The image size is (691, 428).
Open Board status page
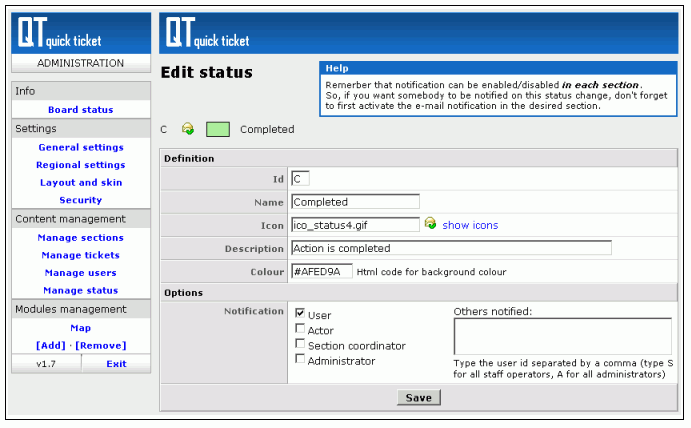[81, 110]
